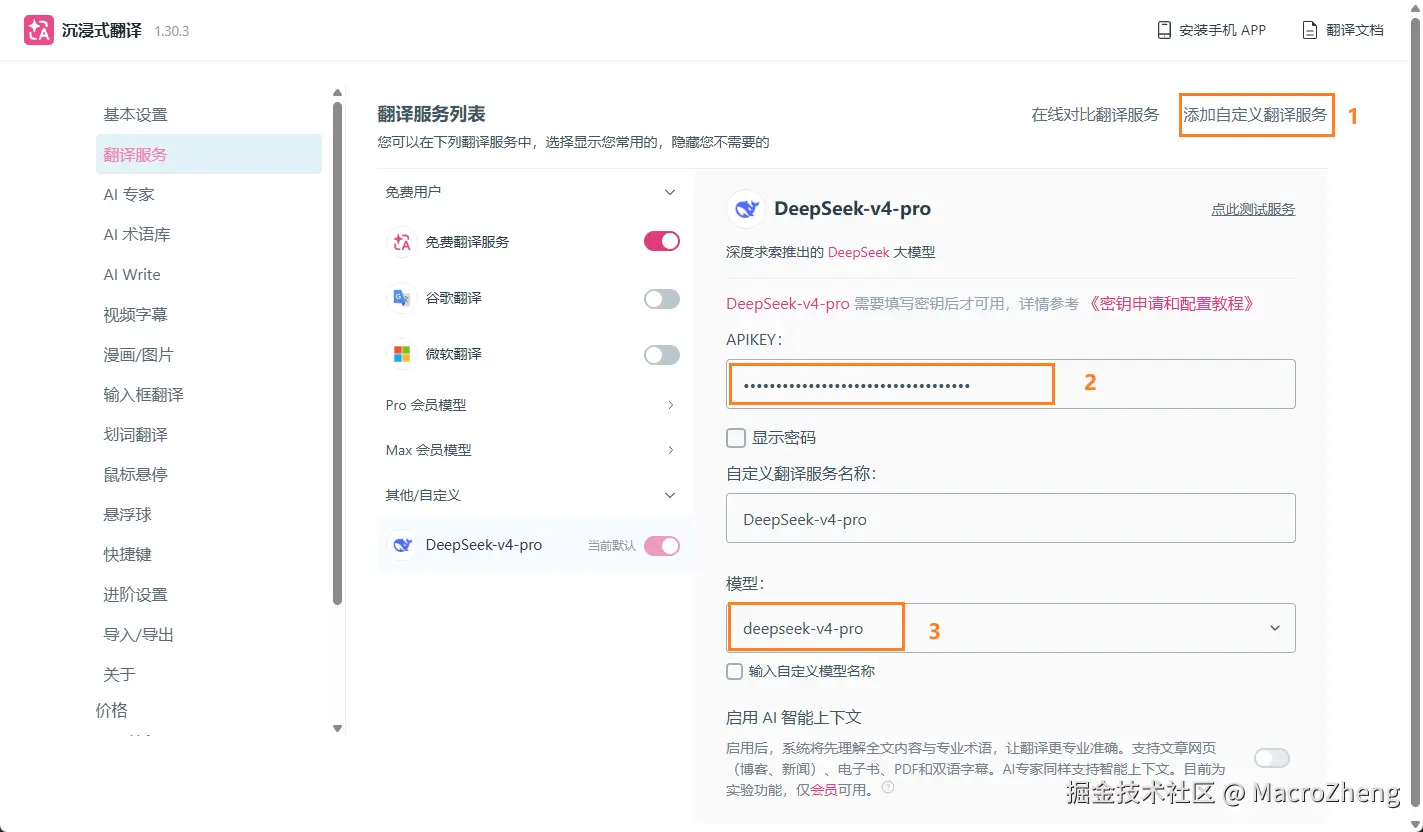Open 价格 in the sidebar
Viewport: 1423px width, 832px height.
[x=112, y=710]
